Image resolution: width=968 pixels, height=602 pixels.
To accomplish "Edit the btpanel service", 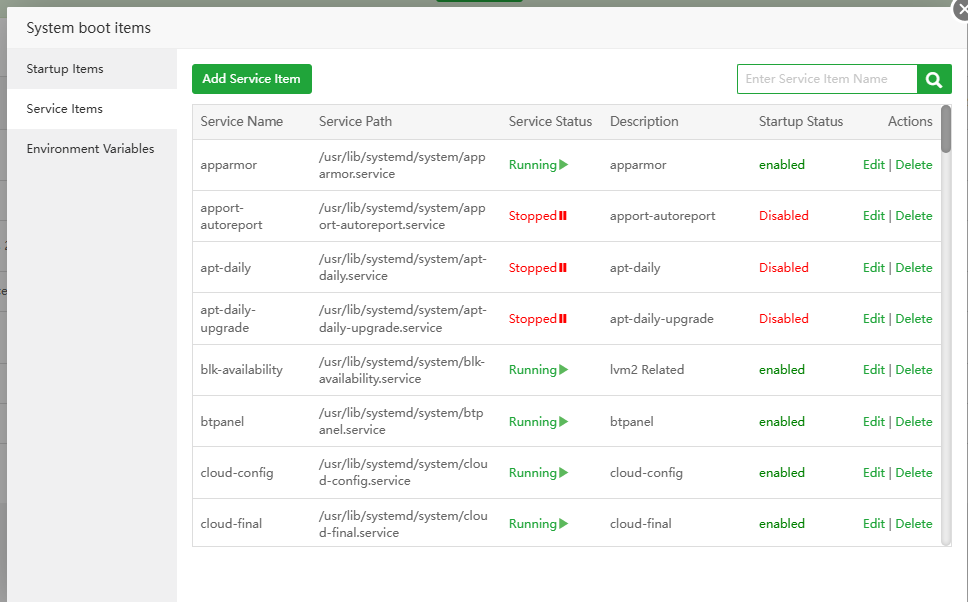I will 873,422.
